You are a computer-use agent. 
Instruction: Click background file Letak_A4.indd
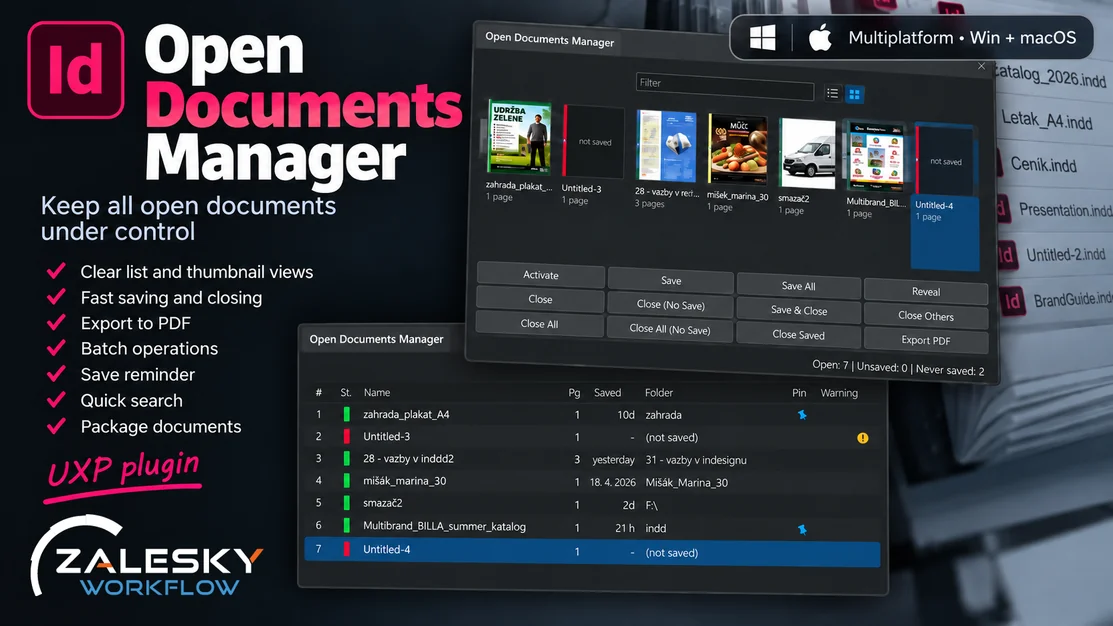1046,121
